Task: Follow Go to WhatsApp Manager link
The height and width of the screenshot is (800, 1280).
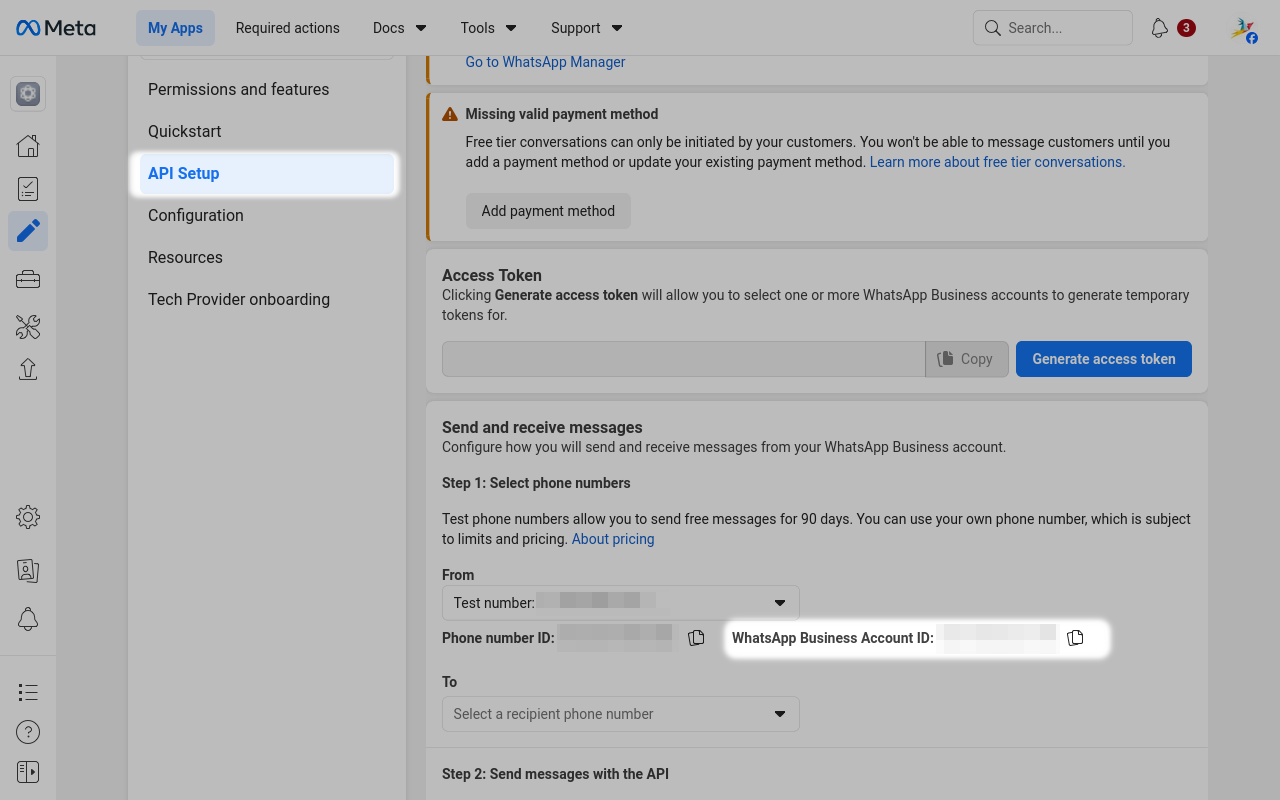Action: click(545, 62)
